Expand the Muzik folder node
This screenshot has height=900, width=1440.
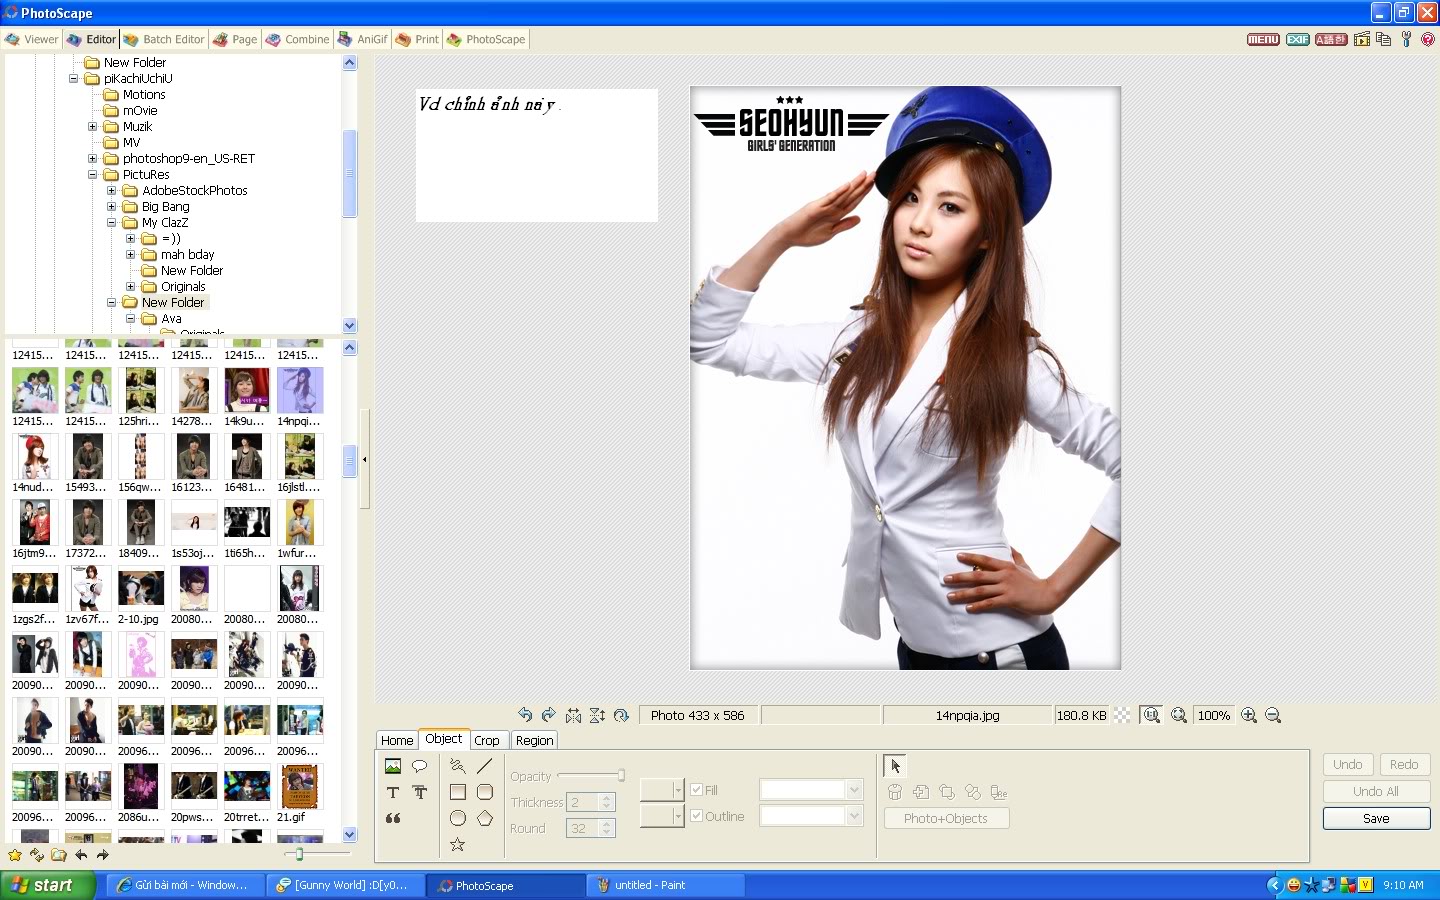[x=93, y=126]
